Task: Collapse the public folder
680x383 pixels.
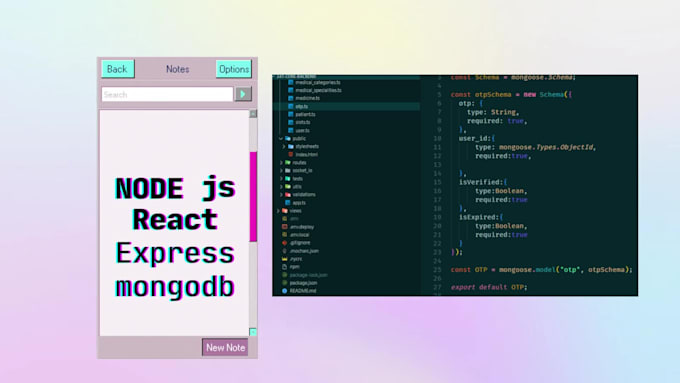Action: 281,139
